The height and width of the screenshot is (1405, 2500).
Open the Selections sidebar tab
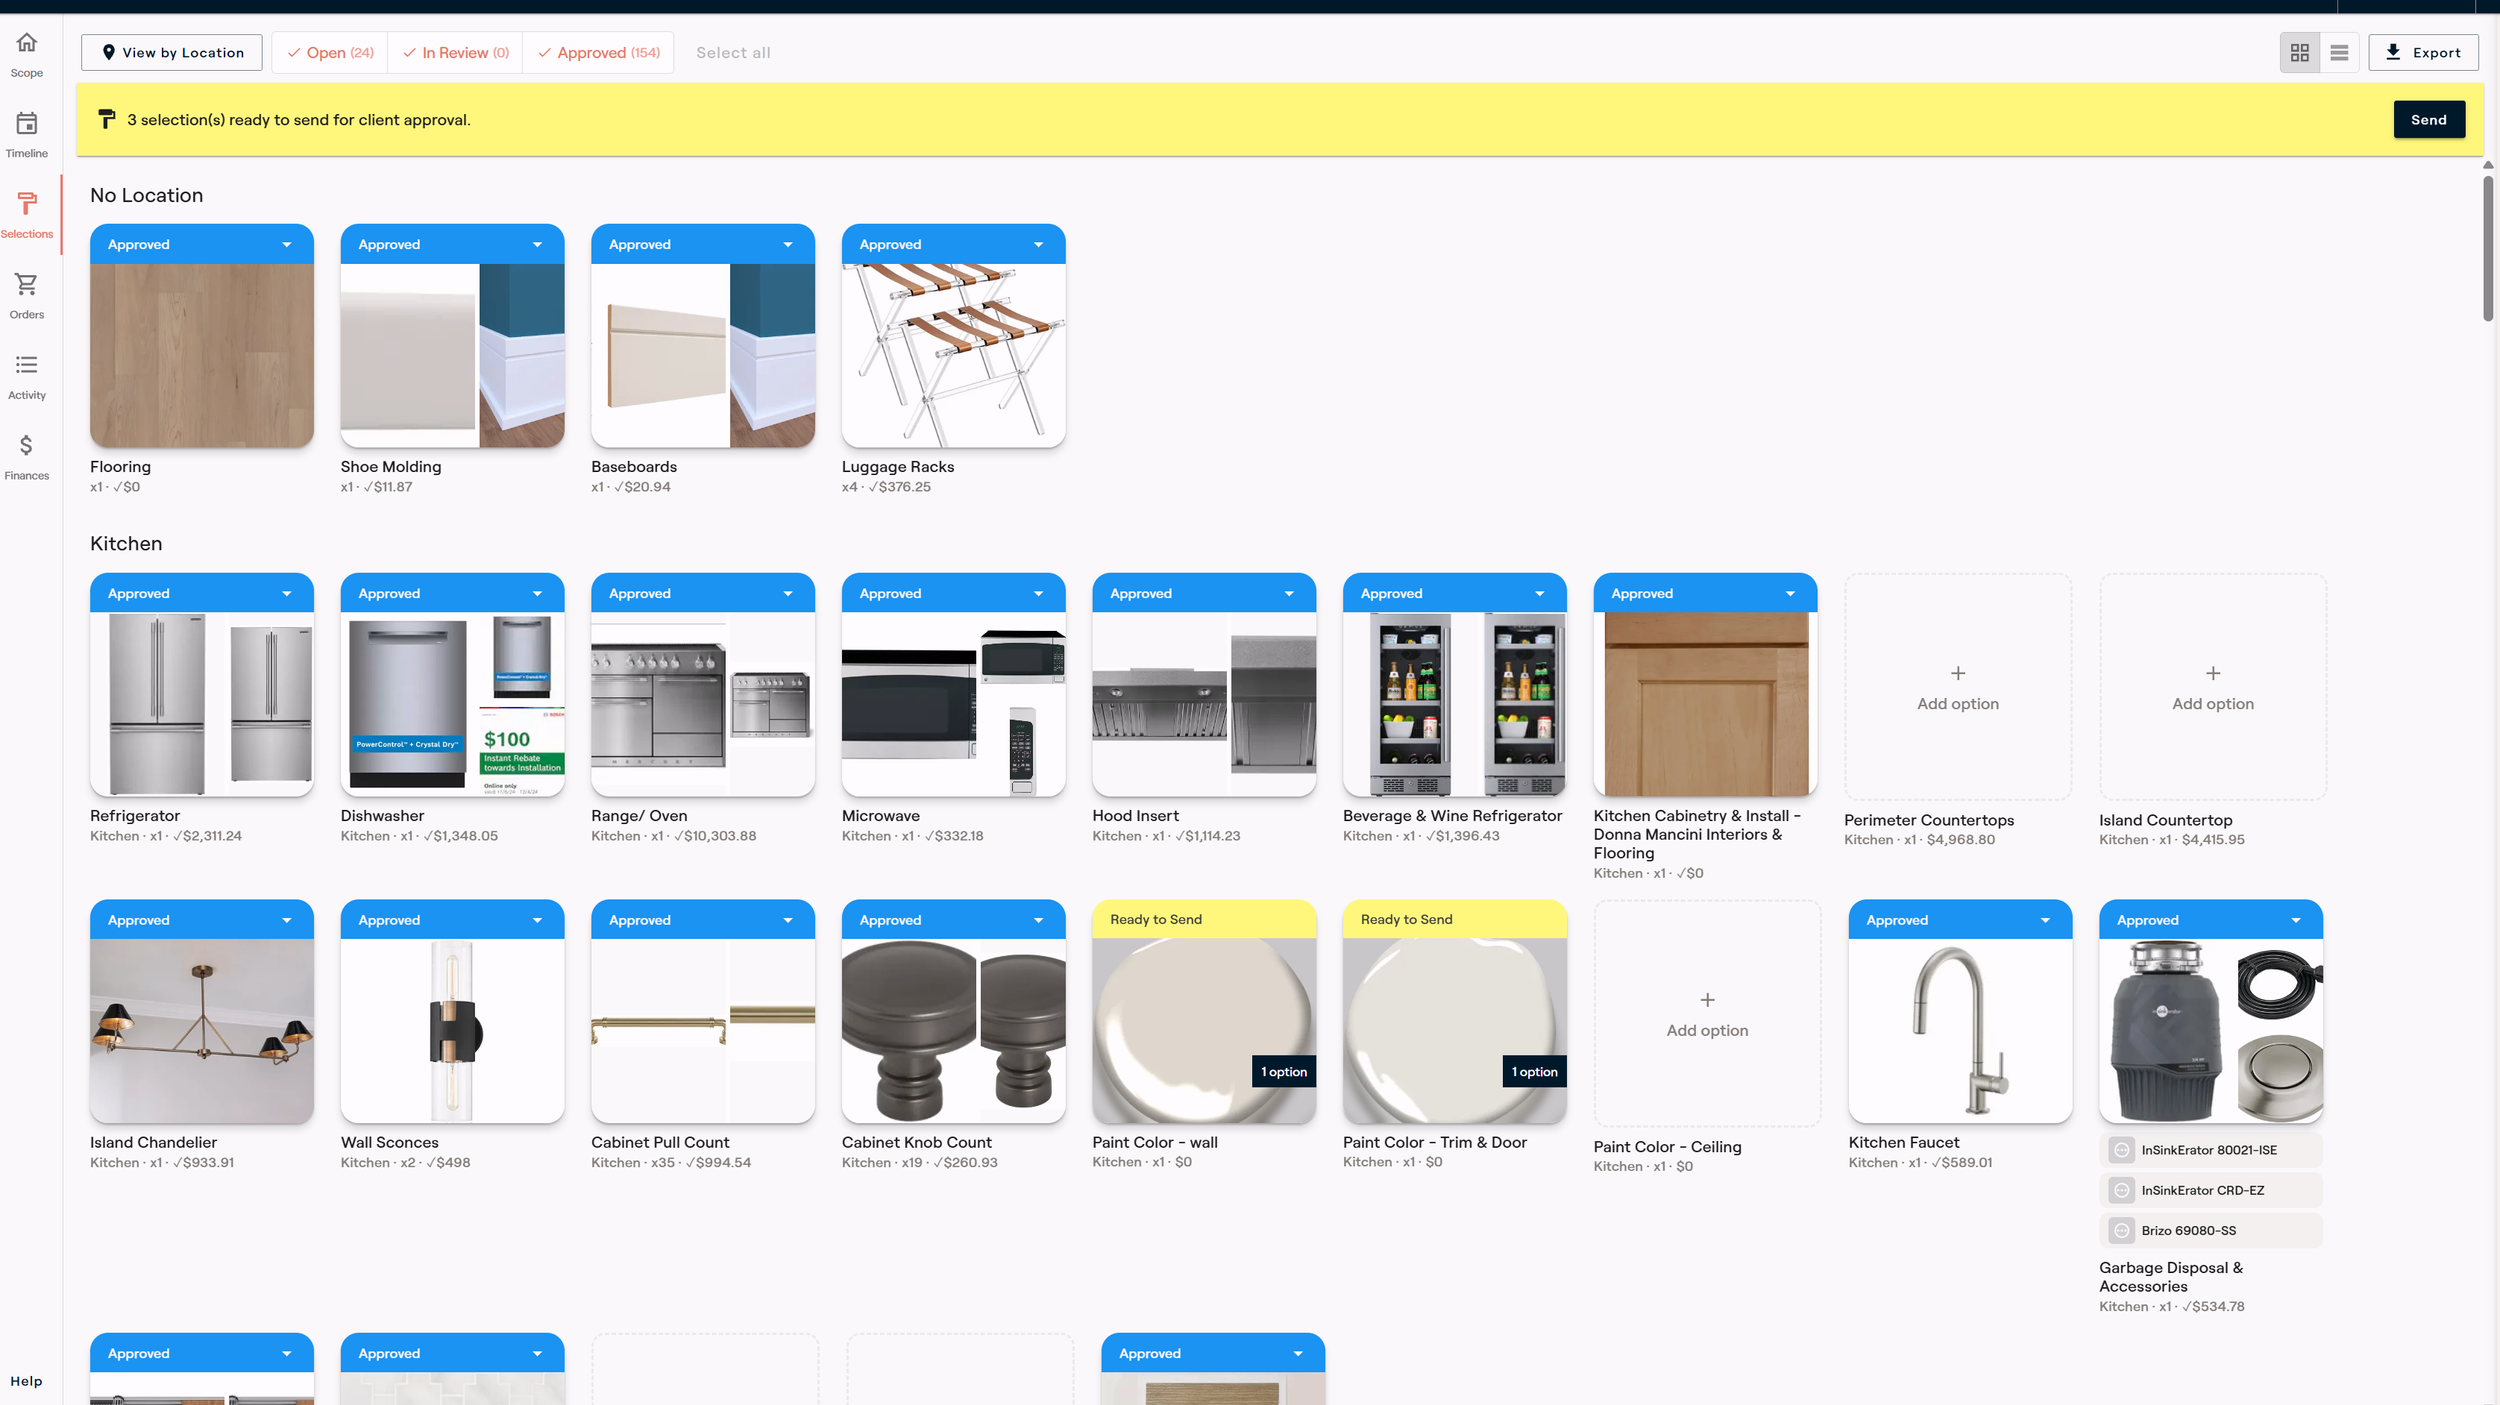tap(27, 213)
